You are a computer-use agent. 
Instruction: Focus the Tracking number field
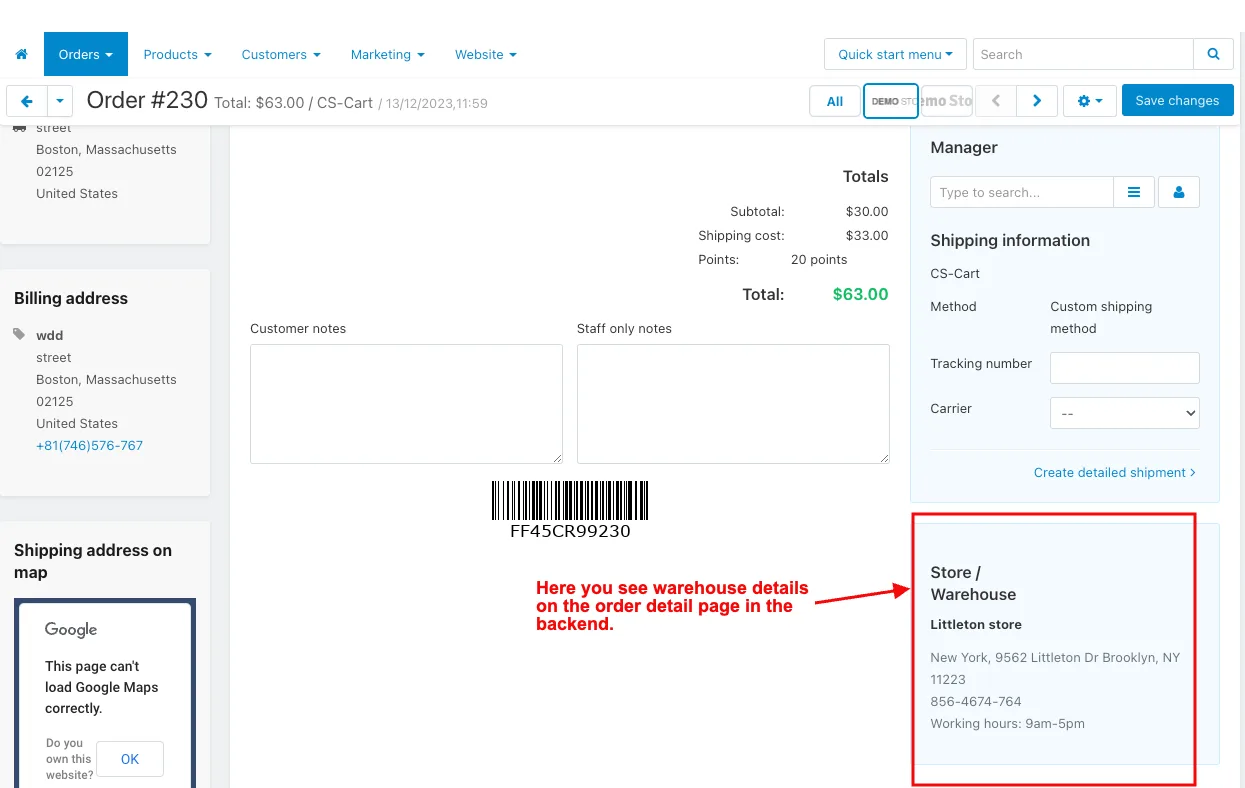point(1124,368)
